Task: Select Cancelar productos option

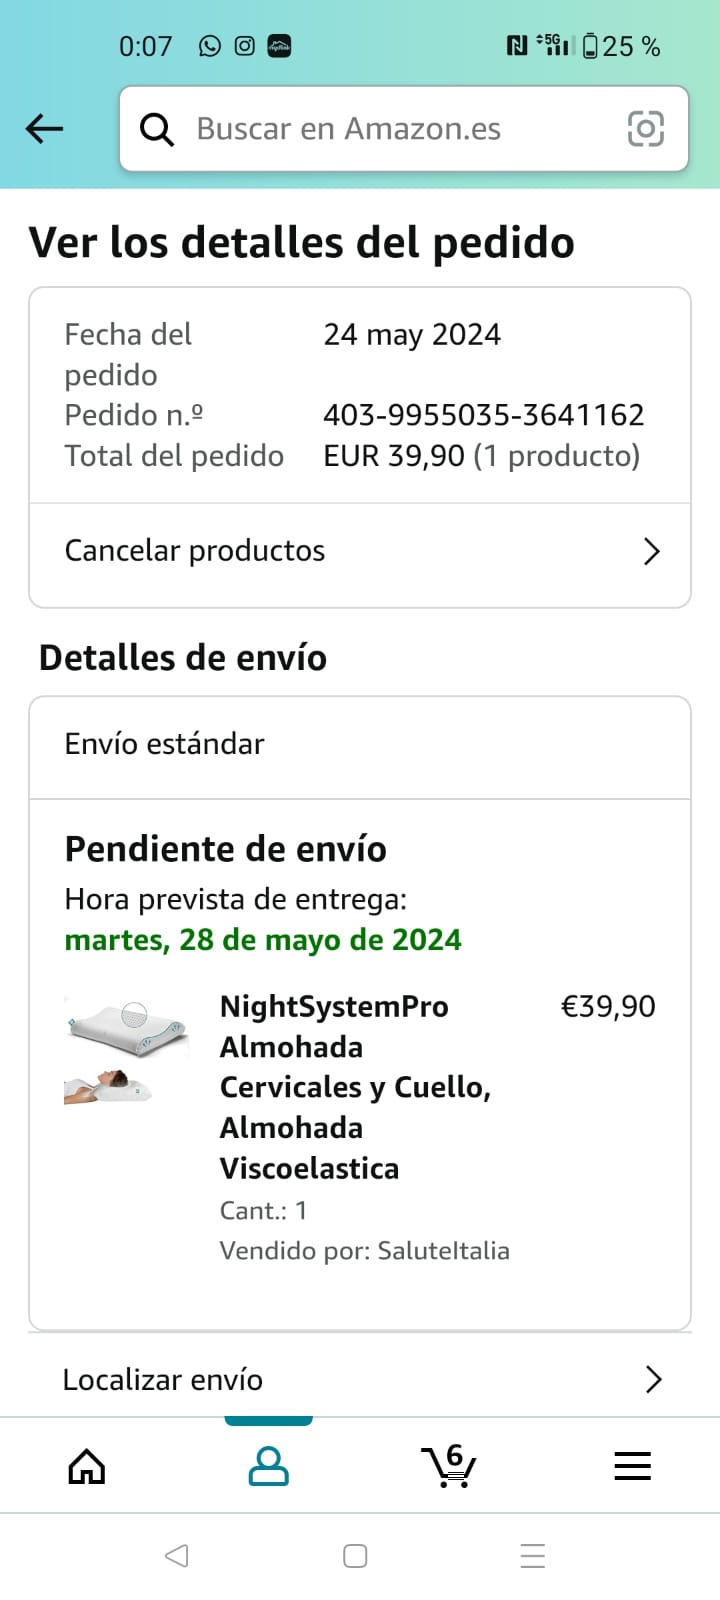Action: click(x=195, y=551)
